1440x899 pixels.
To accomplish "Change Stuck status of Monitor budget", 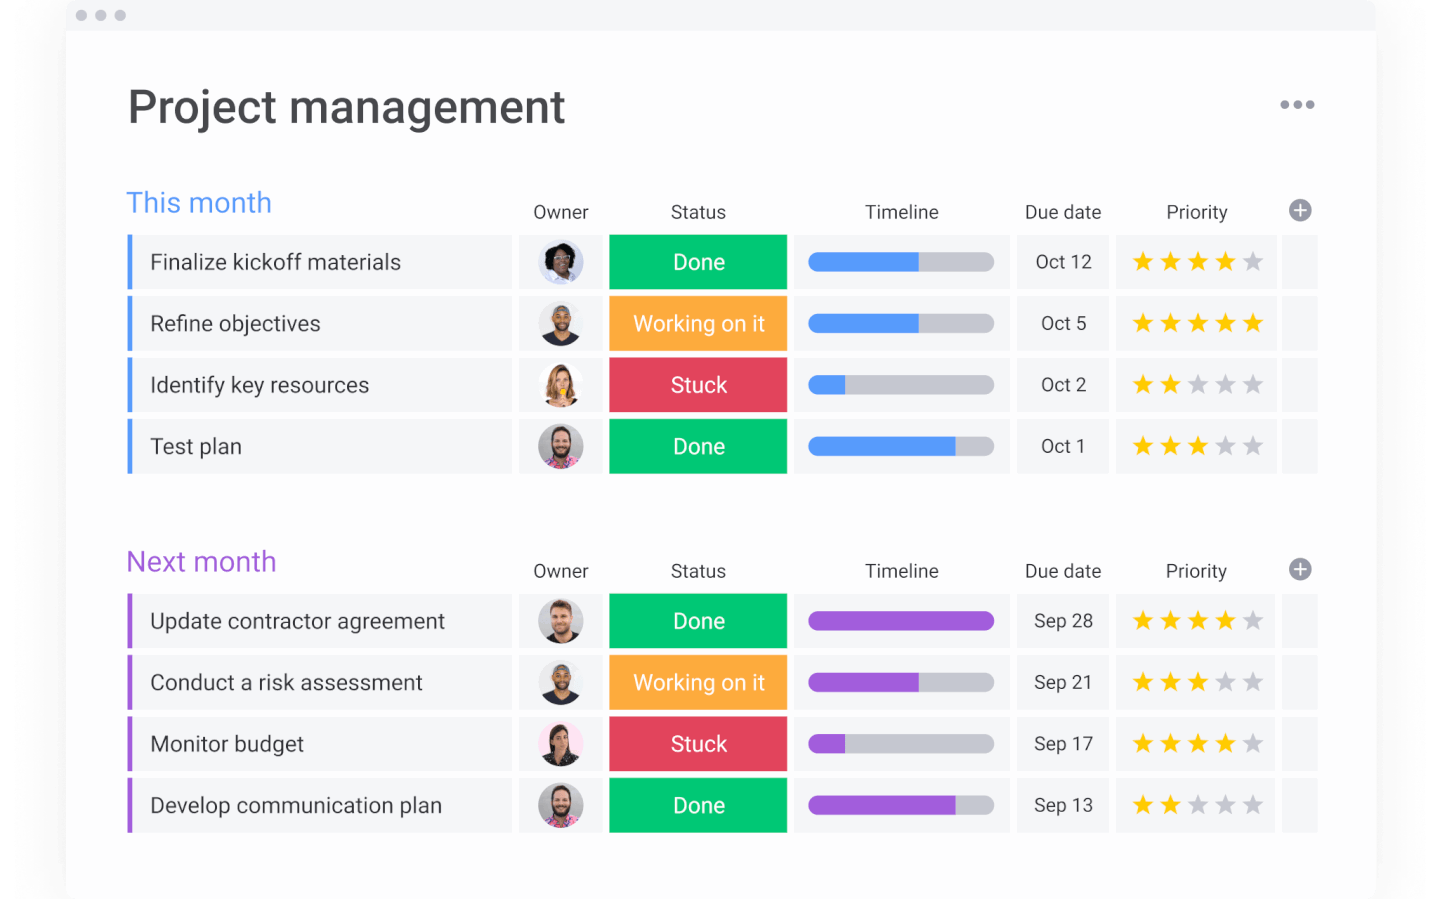I will 698,744.
